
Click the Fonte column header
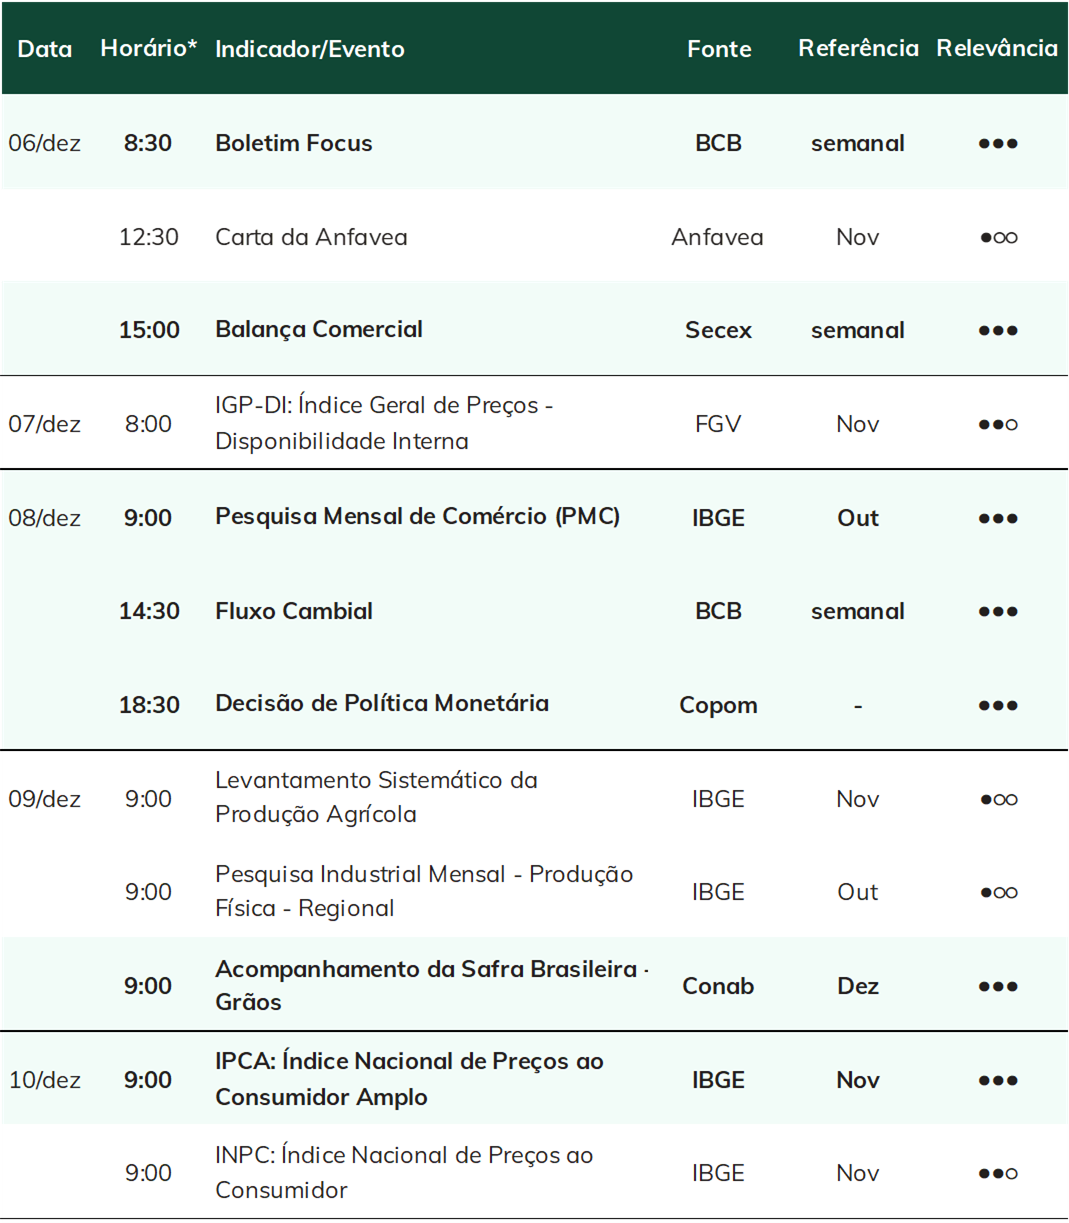[719, 49]
